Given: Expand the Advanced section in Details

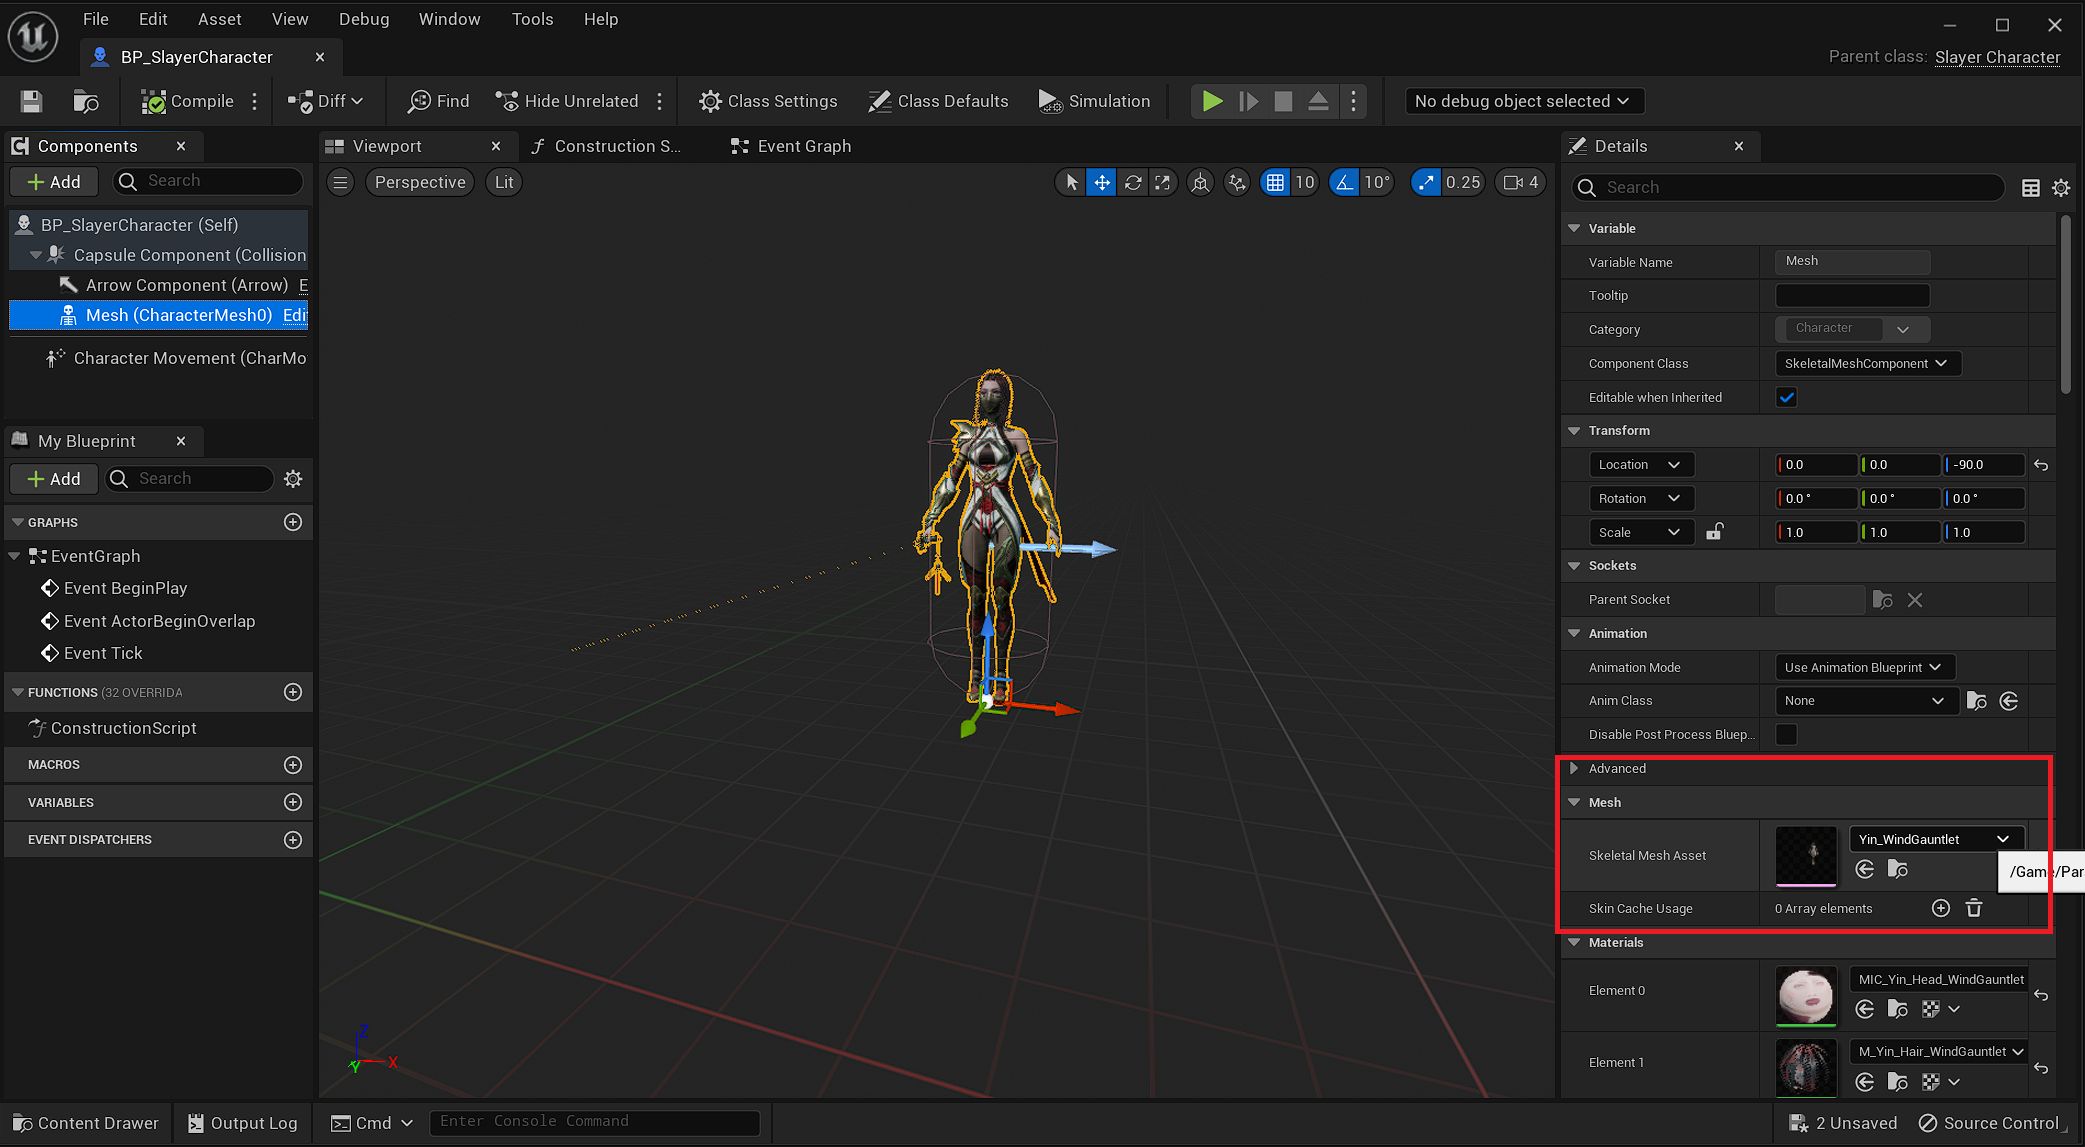Looking at the screenshot, I should pyautogui.click(x=1574, y=768).
